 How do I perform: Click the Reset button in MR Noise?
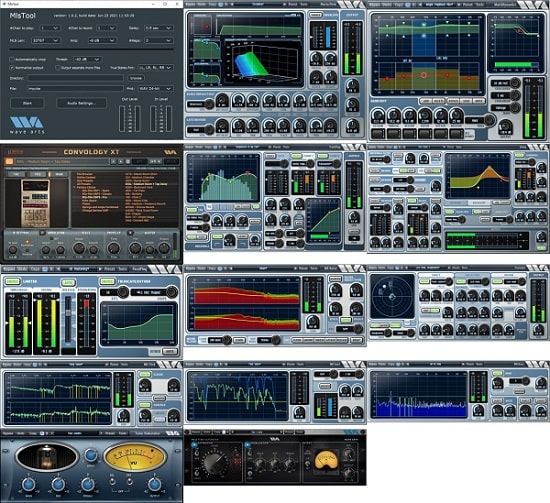pos(357,340)
